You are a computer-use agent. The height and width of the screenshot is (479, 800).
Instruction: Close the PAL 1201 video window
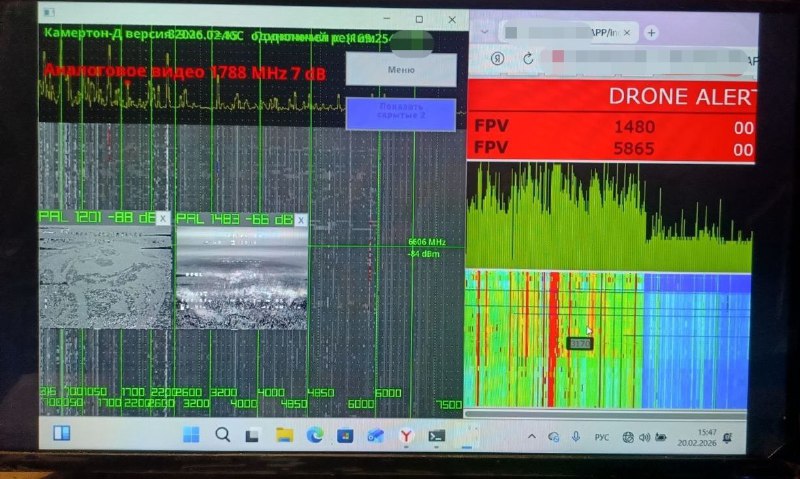click(x=163, y=218)
